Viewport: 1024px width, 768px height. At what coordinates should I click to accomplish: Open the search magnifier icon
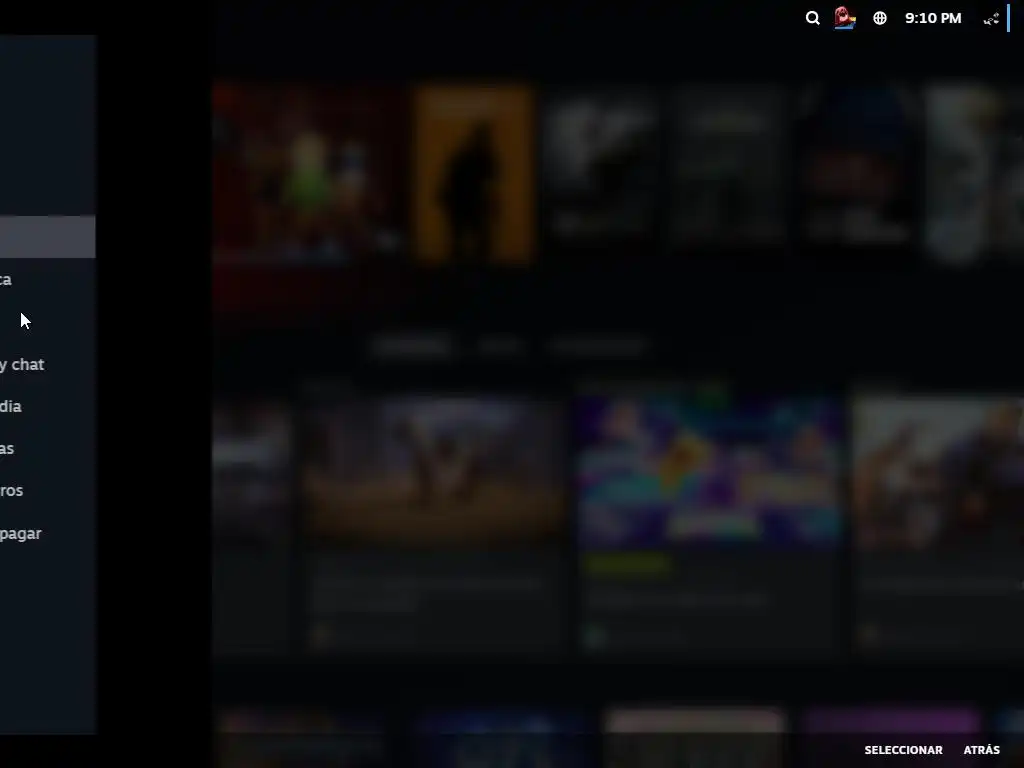click(x=812, y=18)
